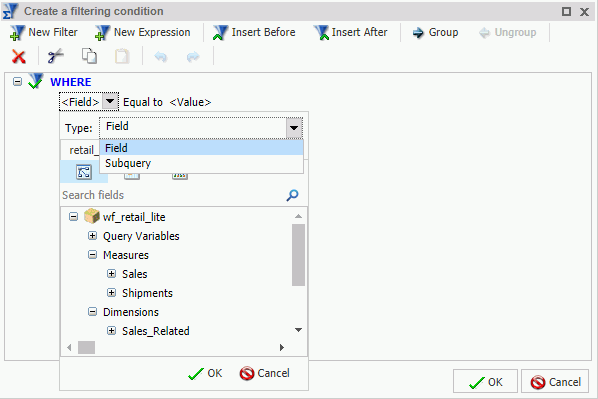Click OK in the field picker popup
598x399 pixels.
pos(205,373)
